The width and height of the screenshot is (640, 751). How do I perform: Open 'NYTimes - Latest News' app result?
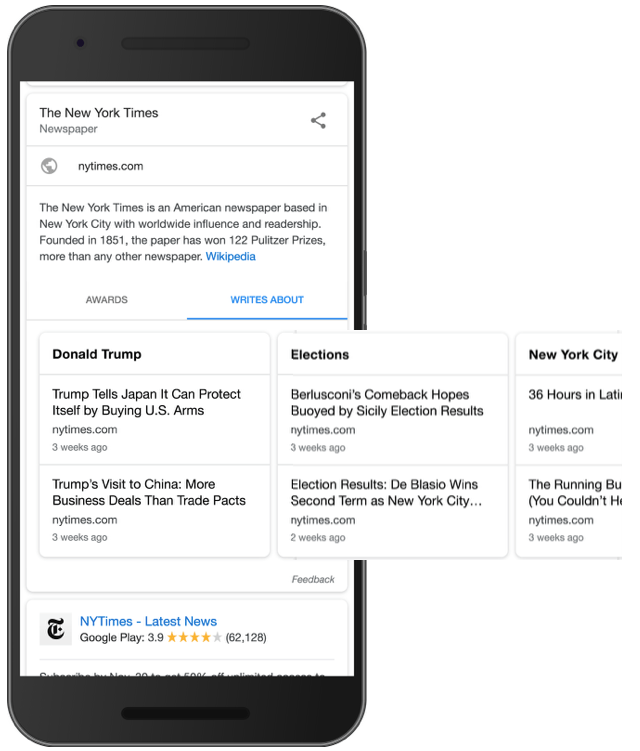[x=148, y=621]
